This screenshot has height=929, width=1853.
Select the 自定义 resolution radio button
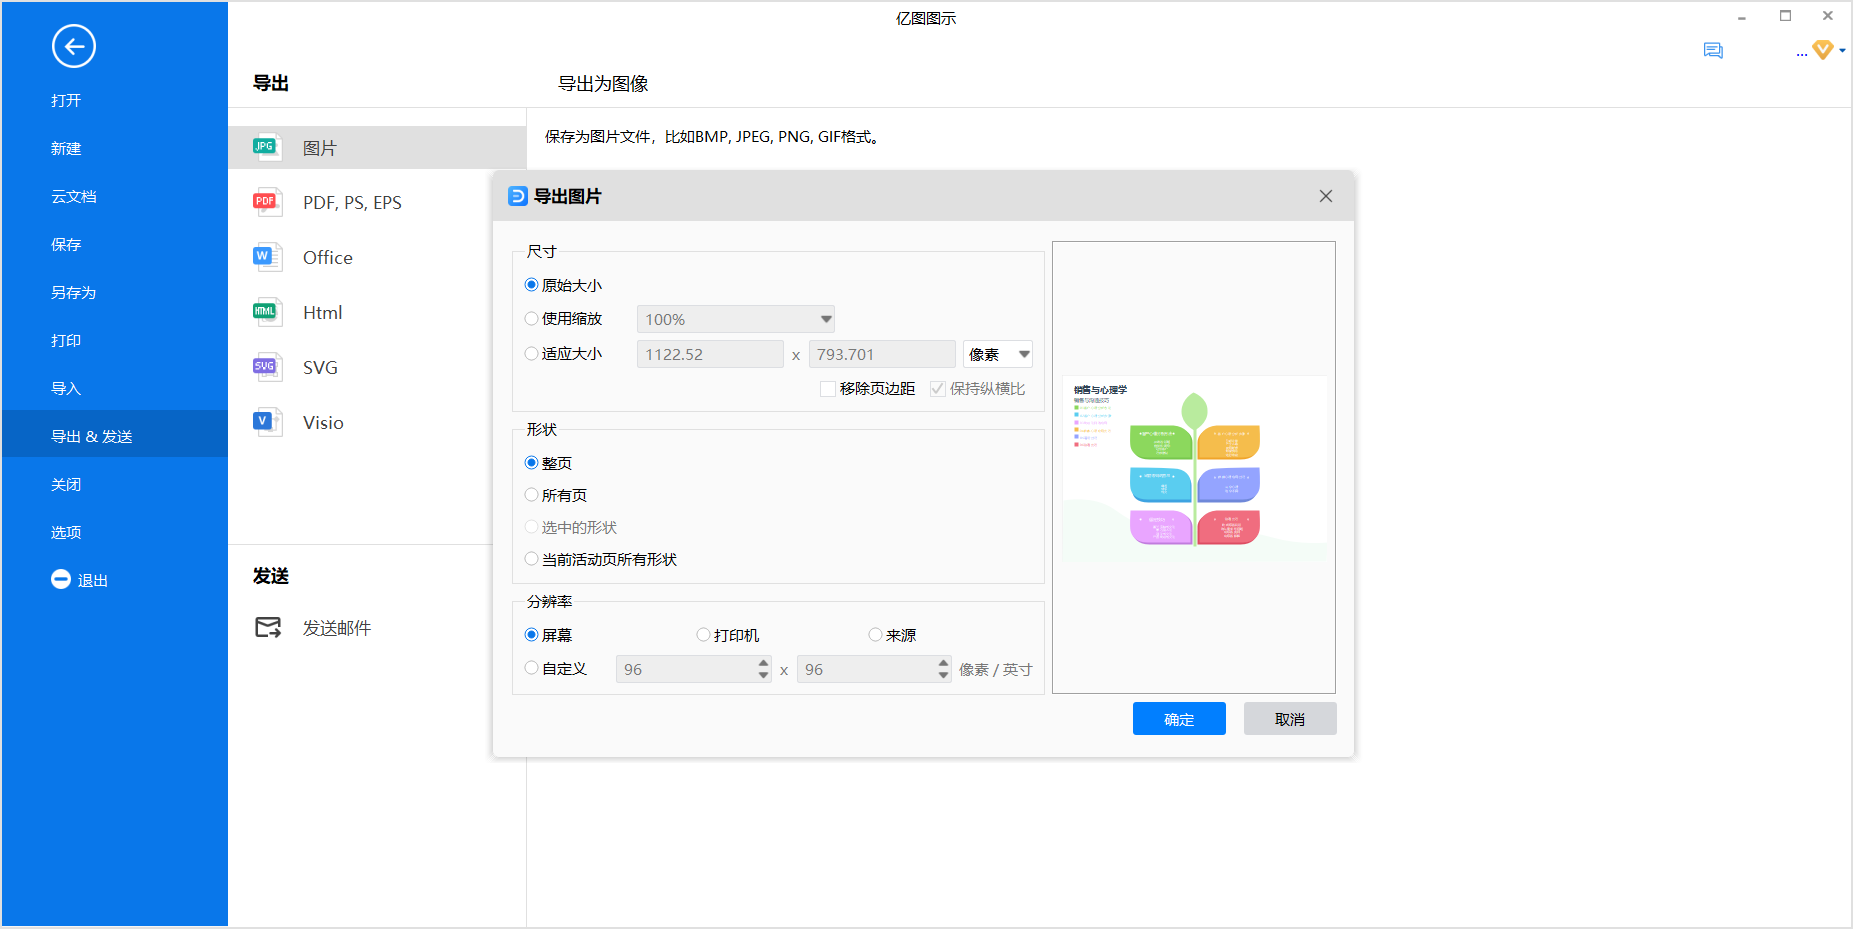[531, 668]
